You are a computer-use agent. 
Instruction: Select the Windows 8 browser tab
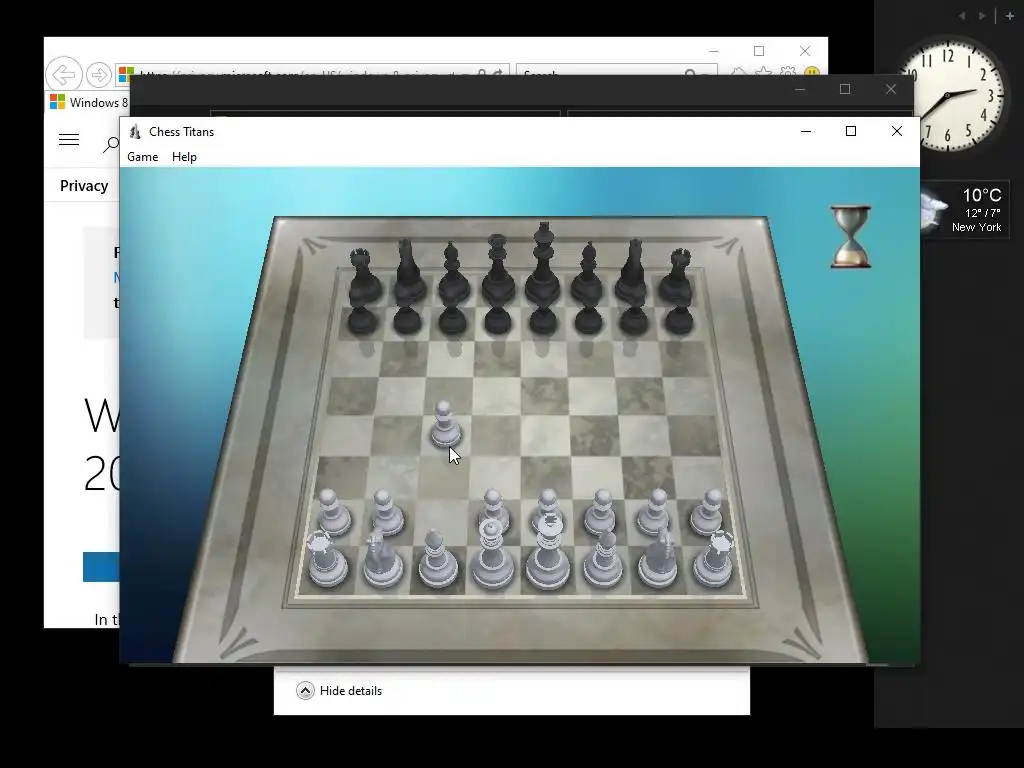(89, 103)
